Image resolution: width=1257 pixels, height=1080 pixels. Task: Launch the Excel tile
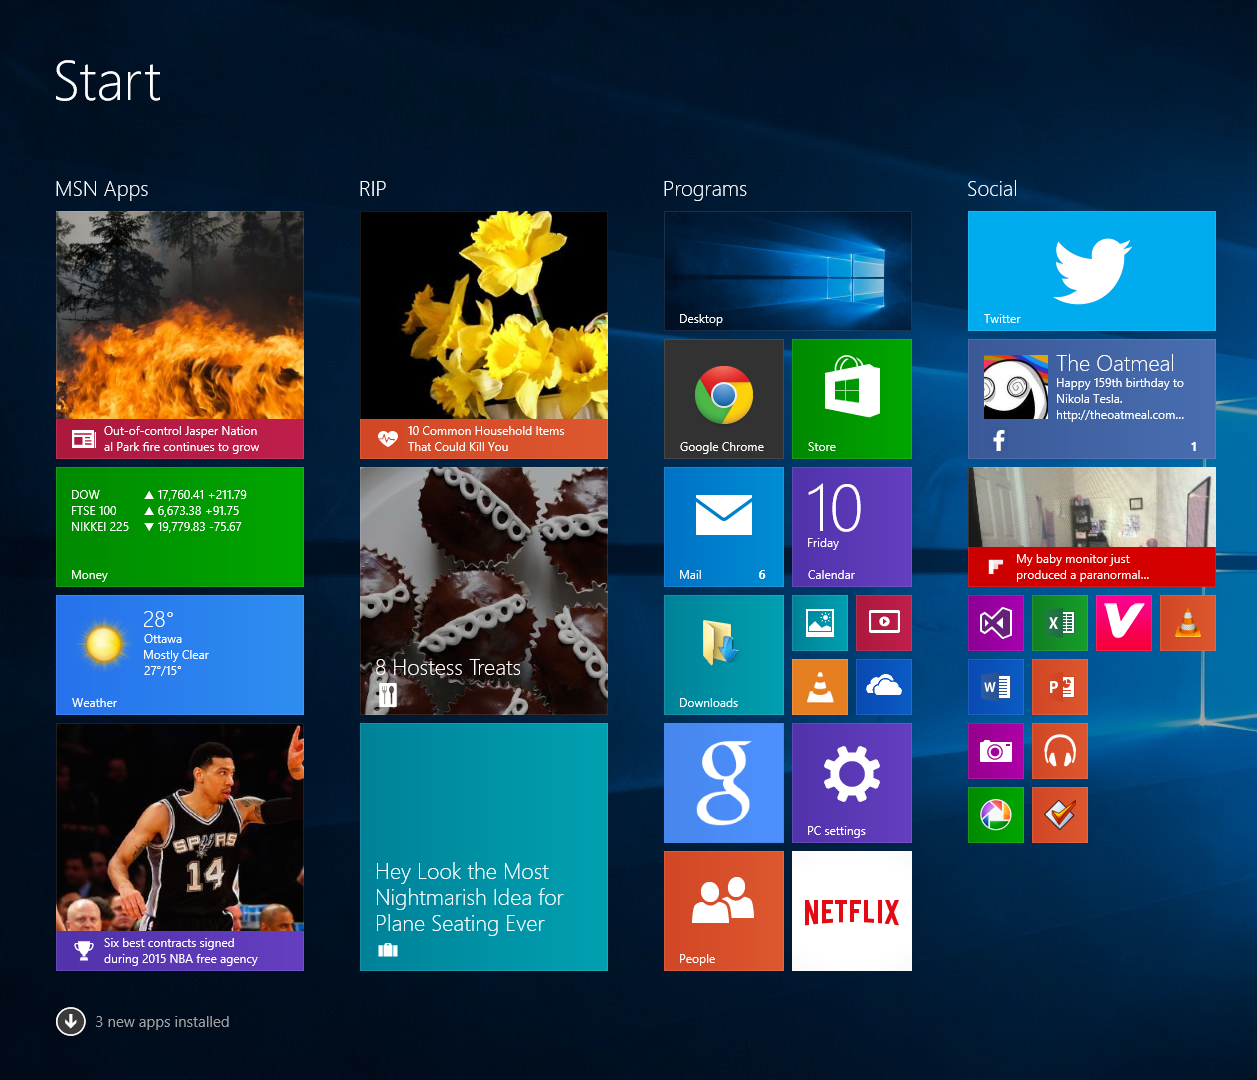(1059, 623)
